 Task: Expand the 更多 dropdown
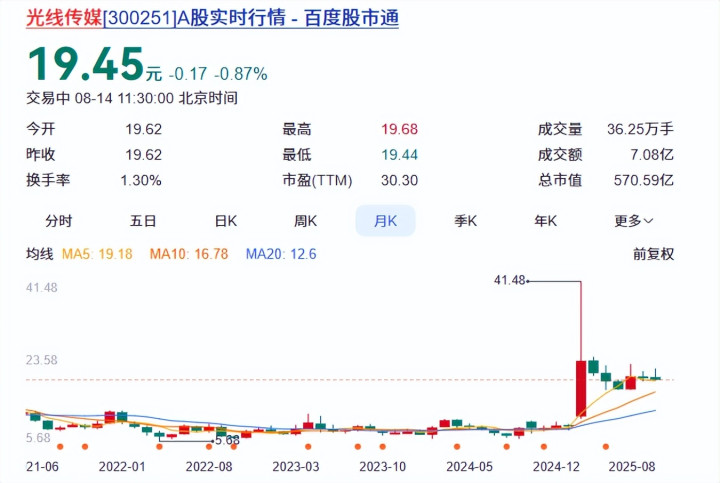point(633,221)
